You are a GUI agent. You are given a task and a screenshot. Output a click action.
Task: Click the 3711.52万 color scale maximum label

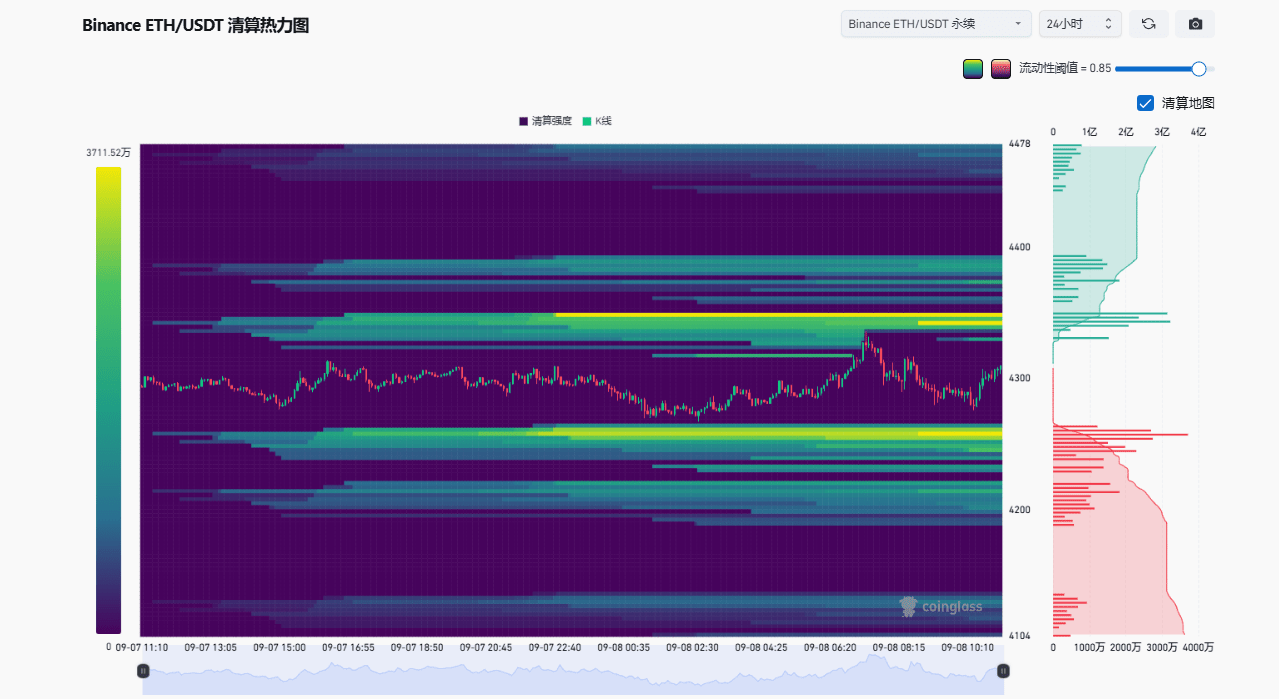(x=108, y=153)
